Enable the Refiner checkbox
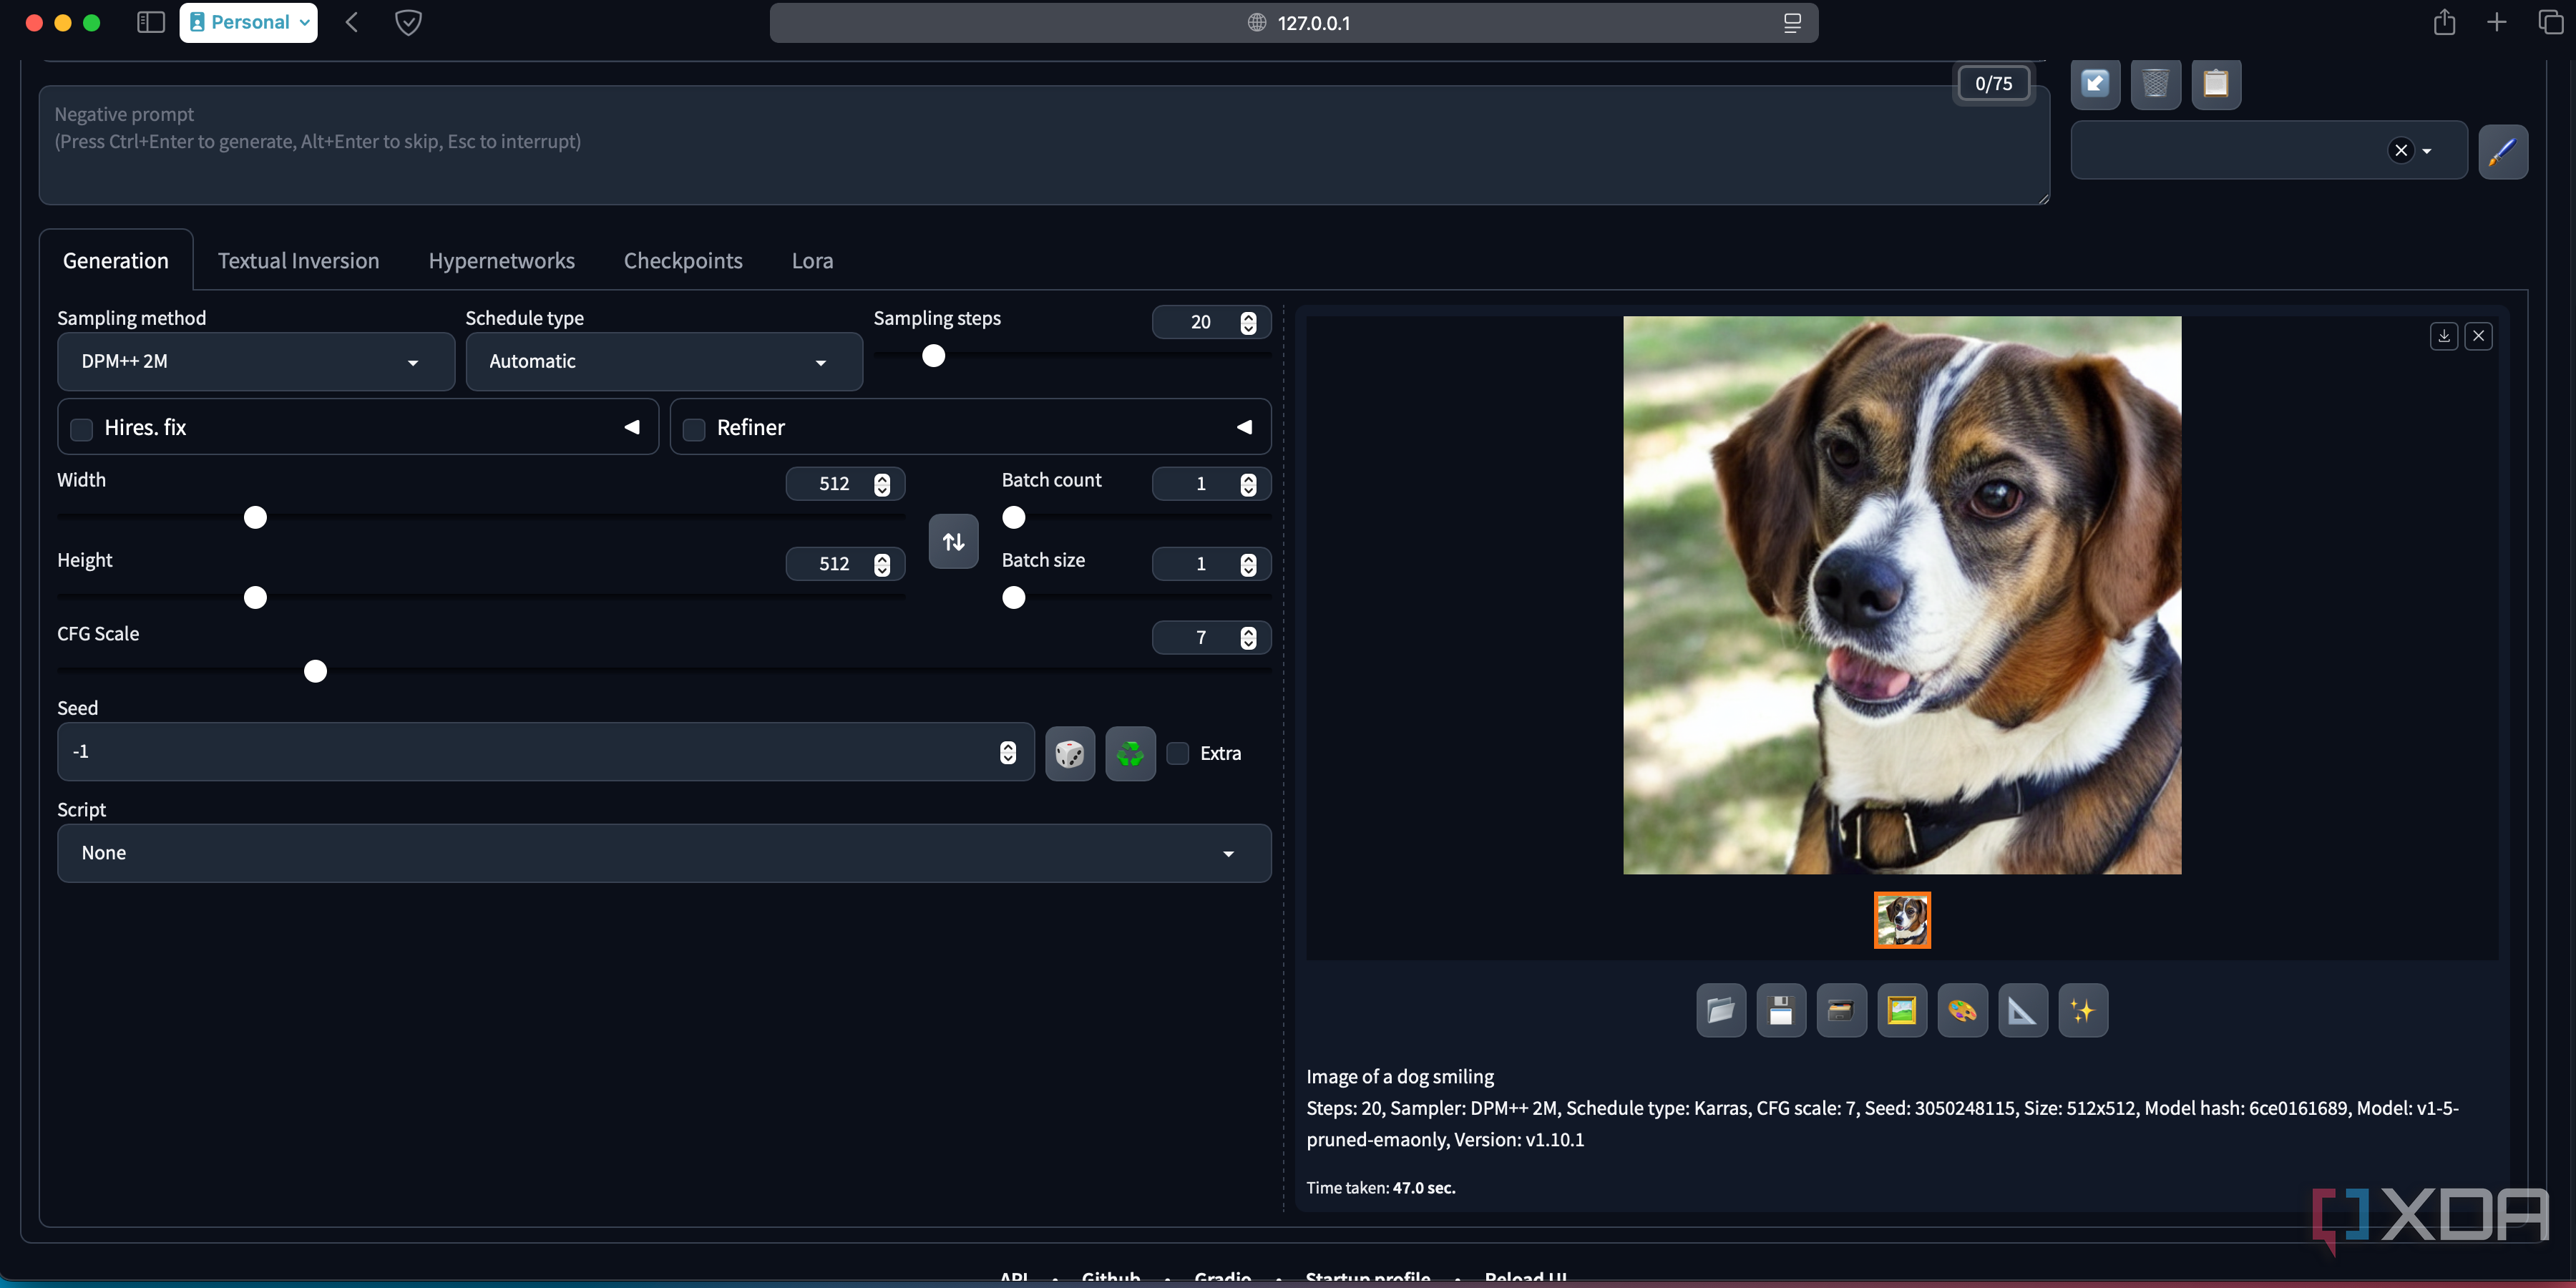2576x1288 pixels. (x=694, y=429)
